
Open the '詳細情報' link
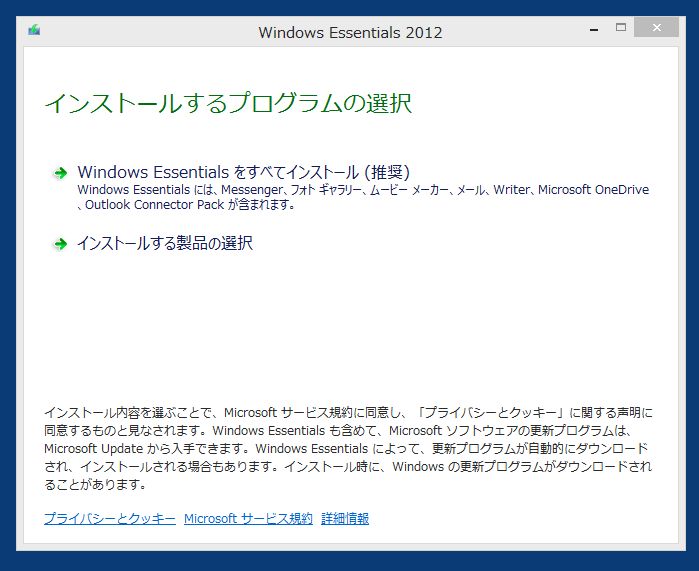click(345, 518)
